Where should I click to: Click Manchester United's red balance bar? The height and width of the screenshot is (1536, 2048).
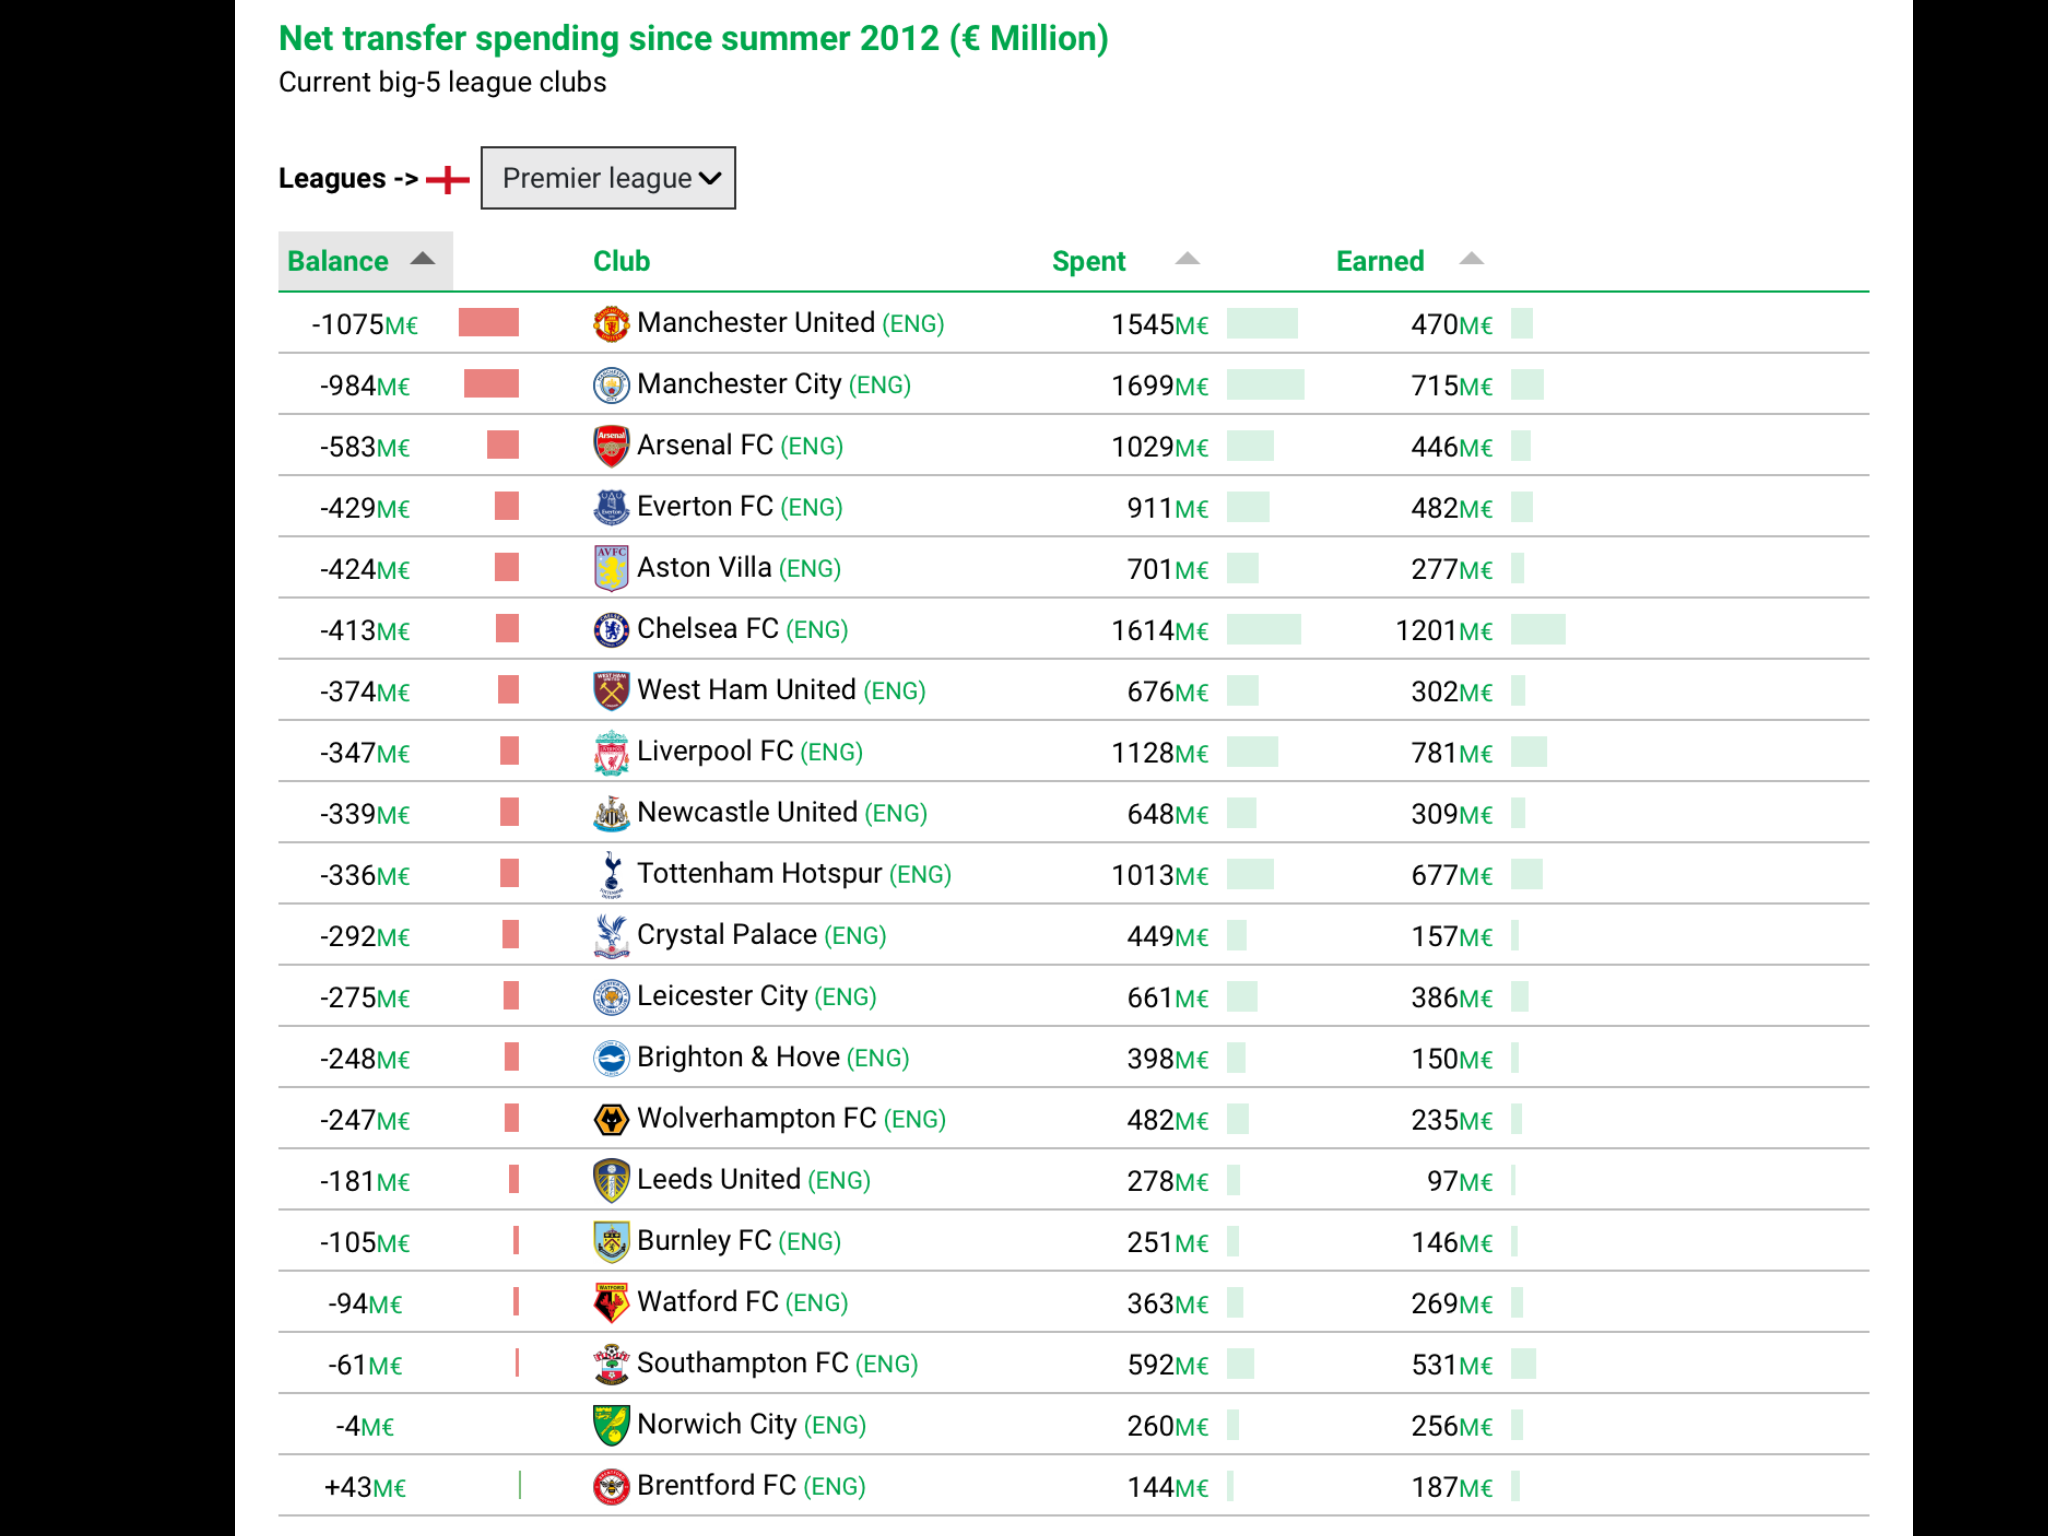click(489, 323)
